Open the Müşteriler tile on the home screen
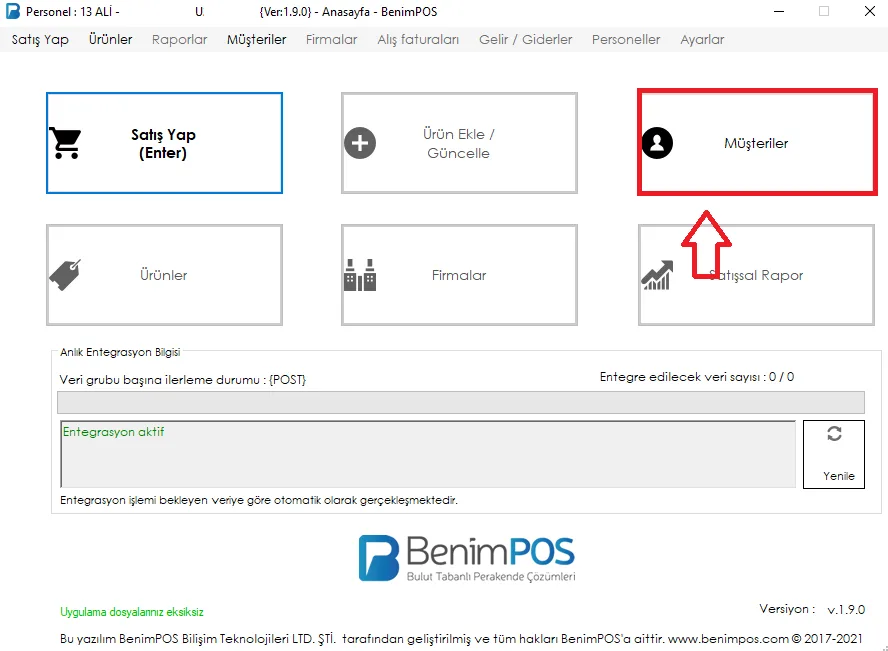Image resolution: width=888 pixels, height=651 pixels. point(757,143)
